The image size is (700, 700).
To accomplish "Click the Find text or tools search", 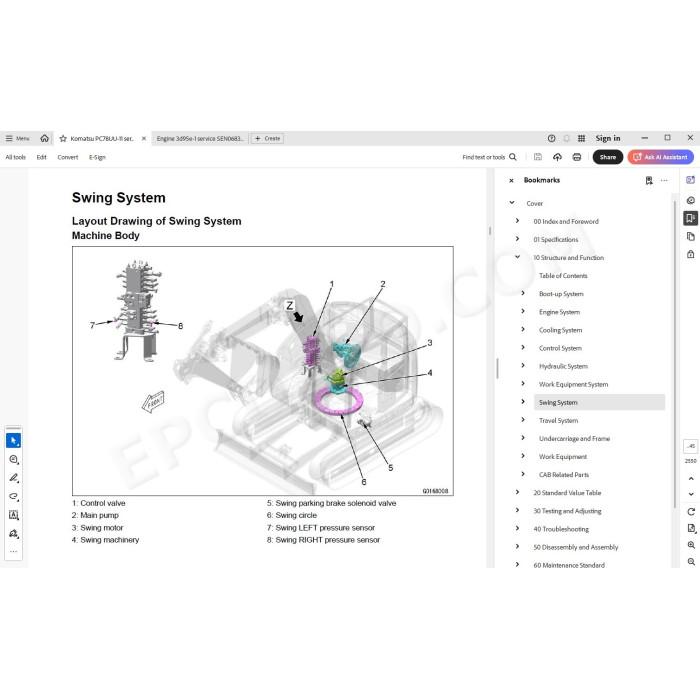I will [489, 157].
